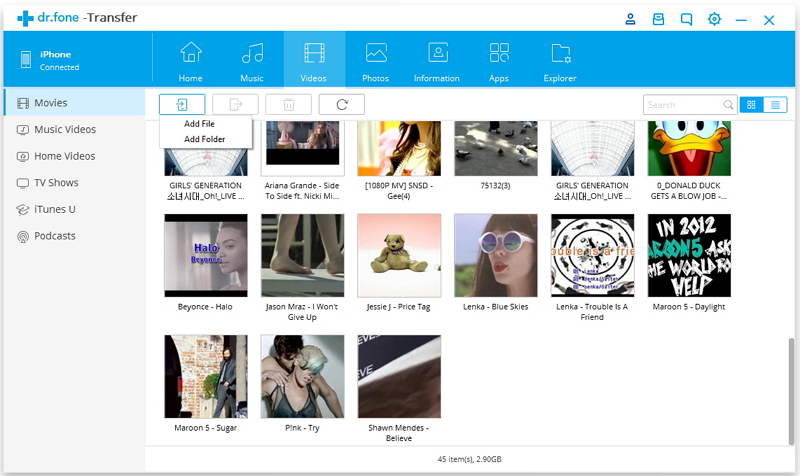The width and height of the screenshot is (800, 476).
Task: Select Ariana Grande - Side To Side thumbnail
Action: coord(303,148)
